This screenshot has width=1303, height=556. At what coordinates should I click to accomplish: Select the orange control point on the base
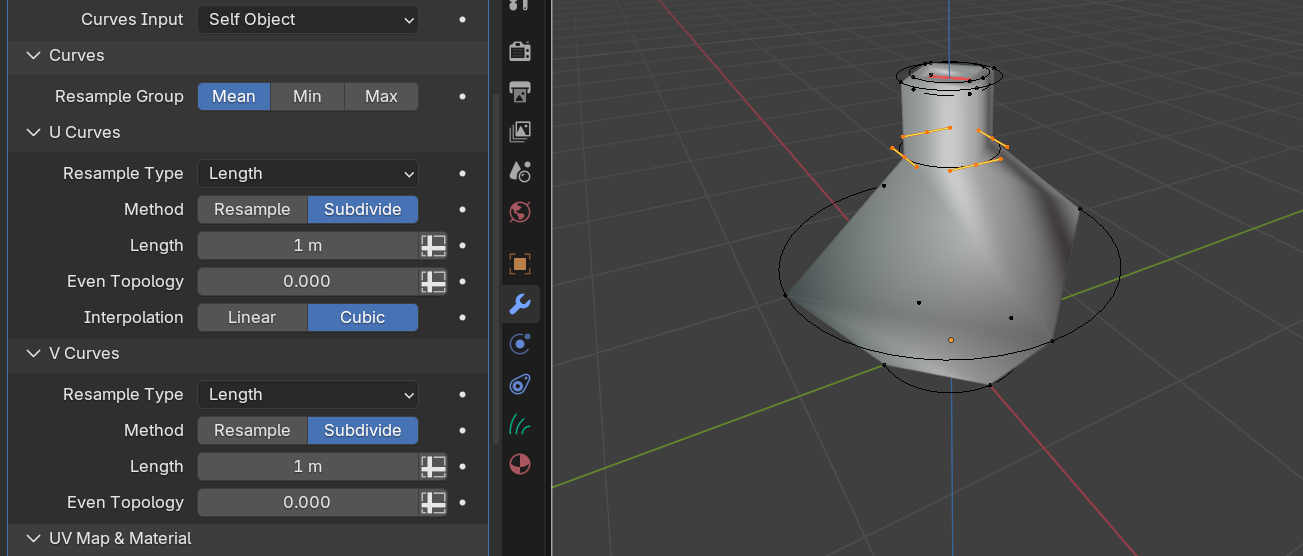pos(951,340)
